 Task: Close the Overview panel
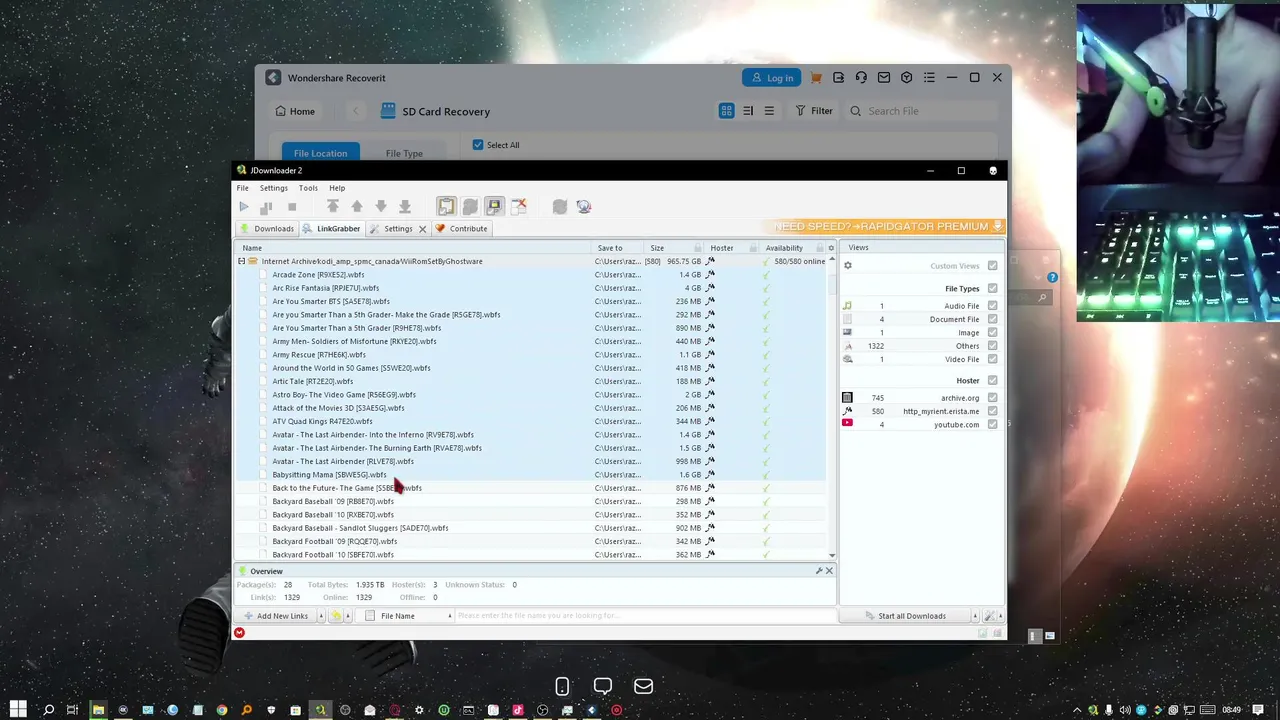(829, 571)
